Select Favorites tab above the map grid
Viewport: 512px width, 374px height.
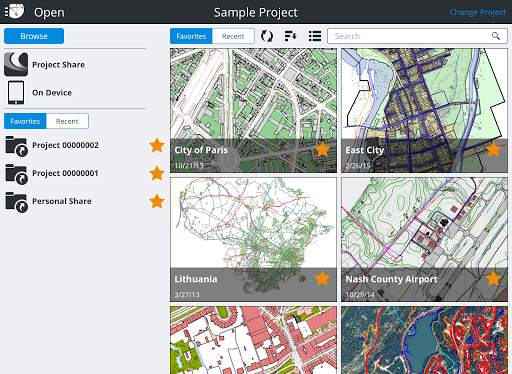coord(191,36)
